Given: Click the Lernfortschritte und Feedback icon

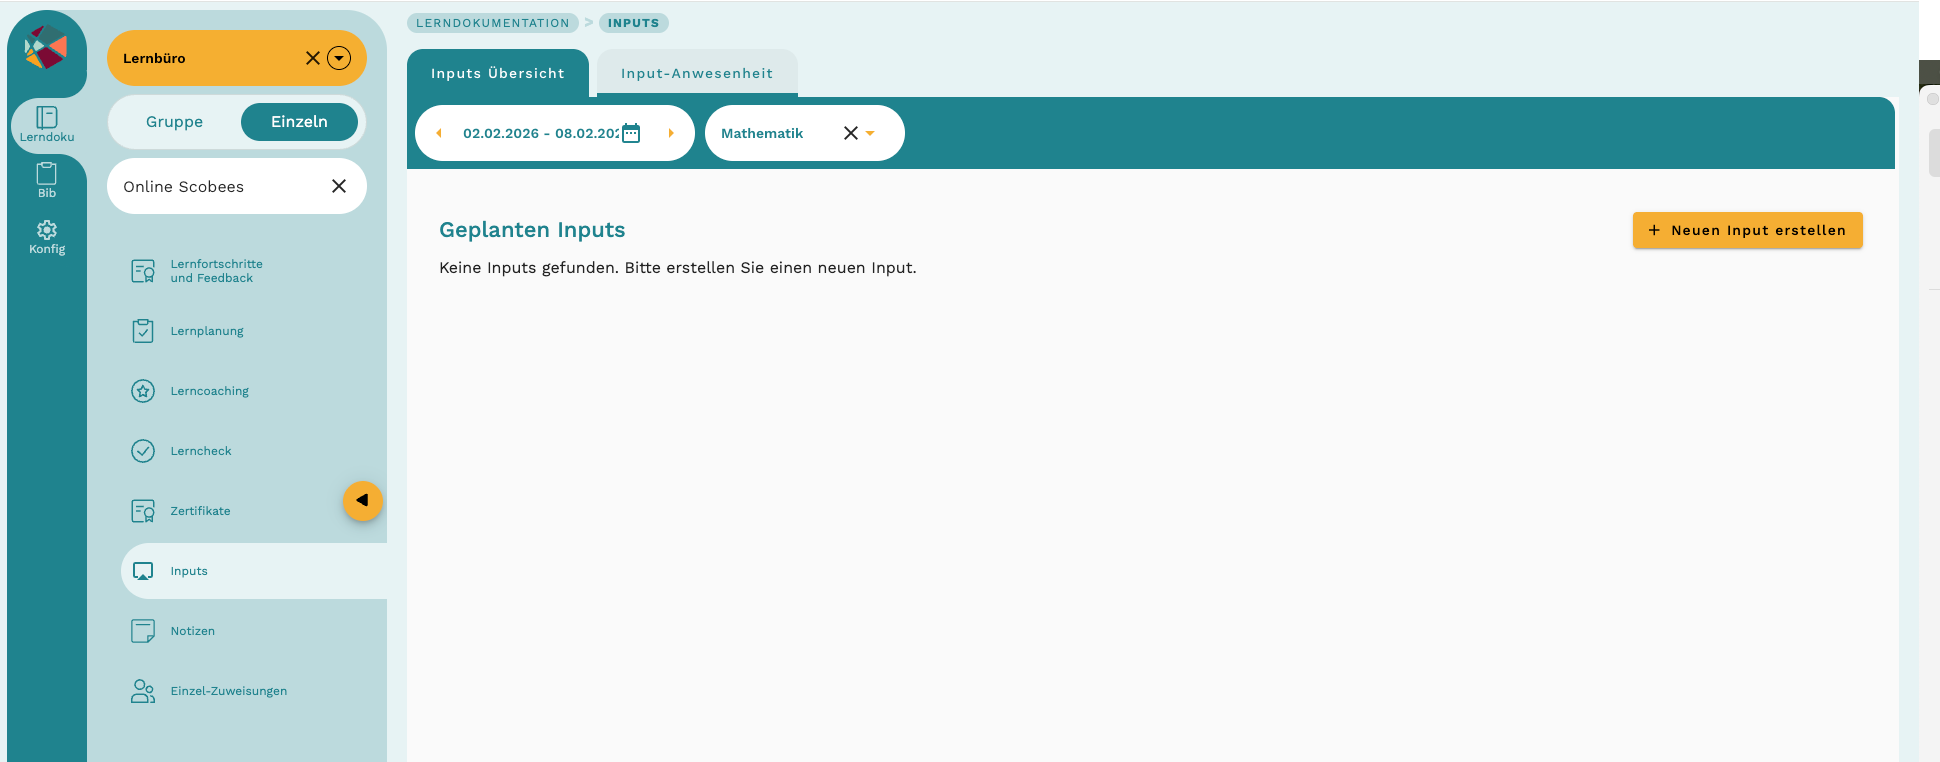Looking at the screenshot, I should tap(143, 271).
